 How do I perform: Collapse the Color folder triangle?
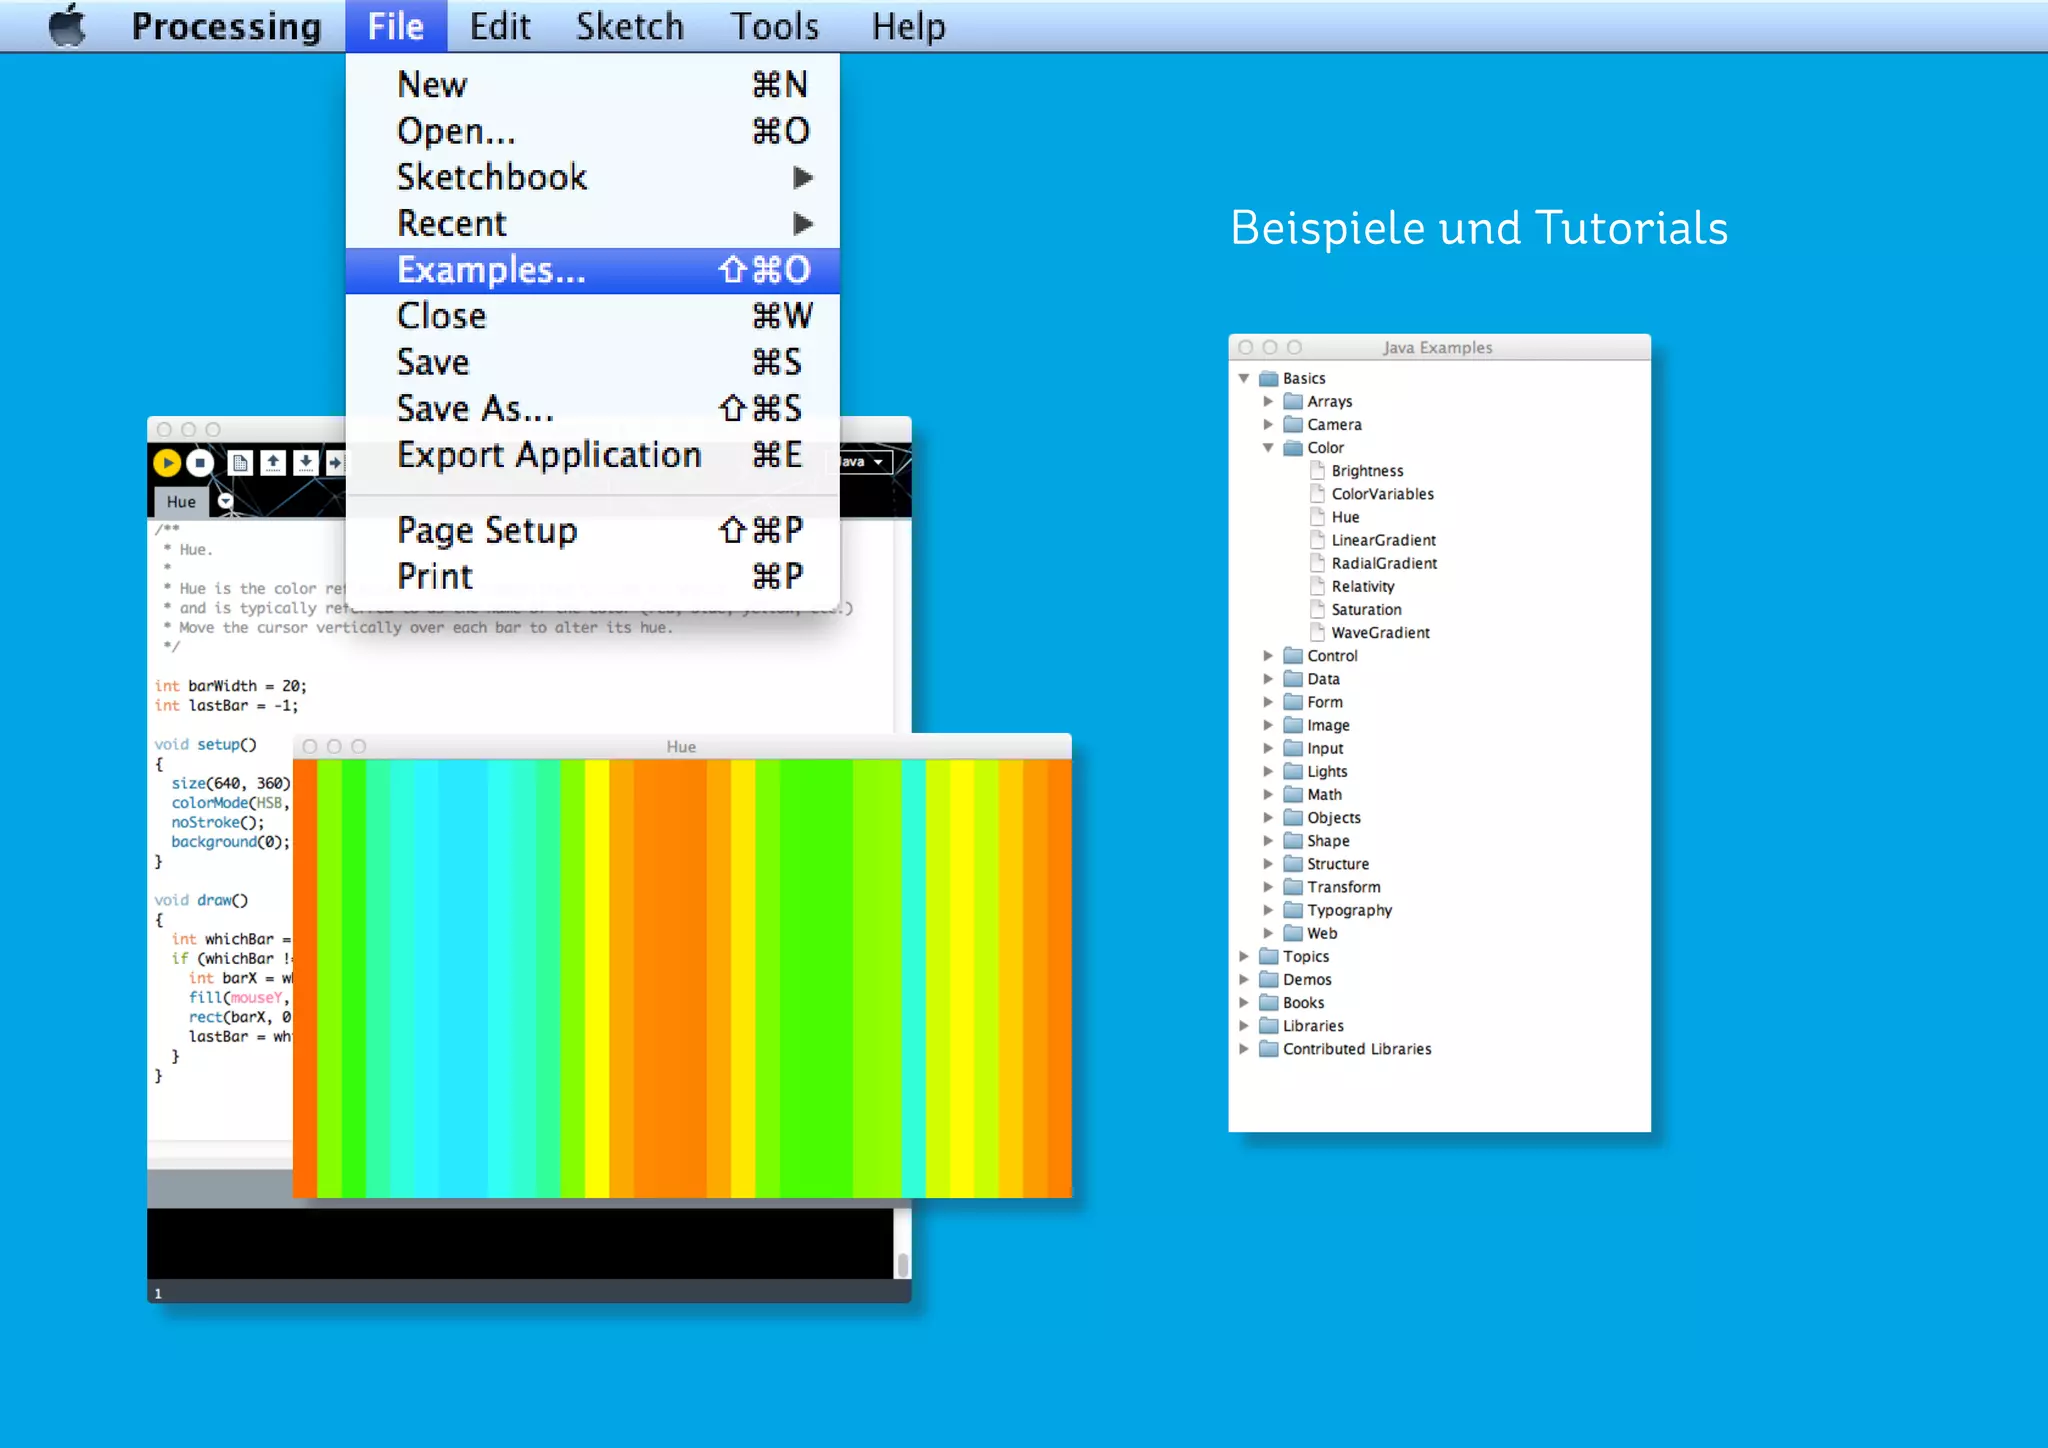tap(1268, 447)
